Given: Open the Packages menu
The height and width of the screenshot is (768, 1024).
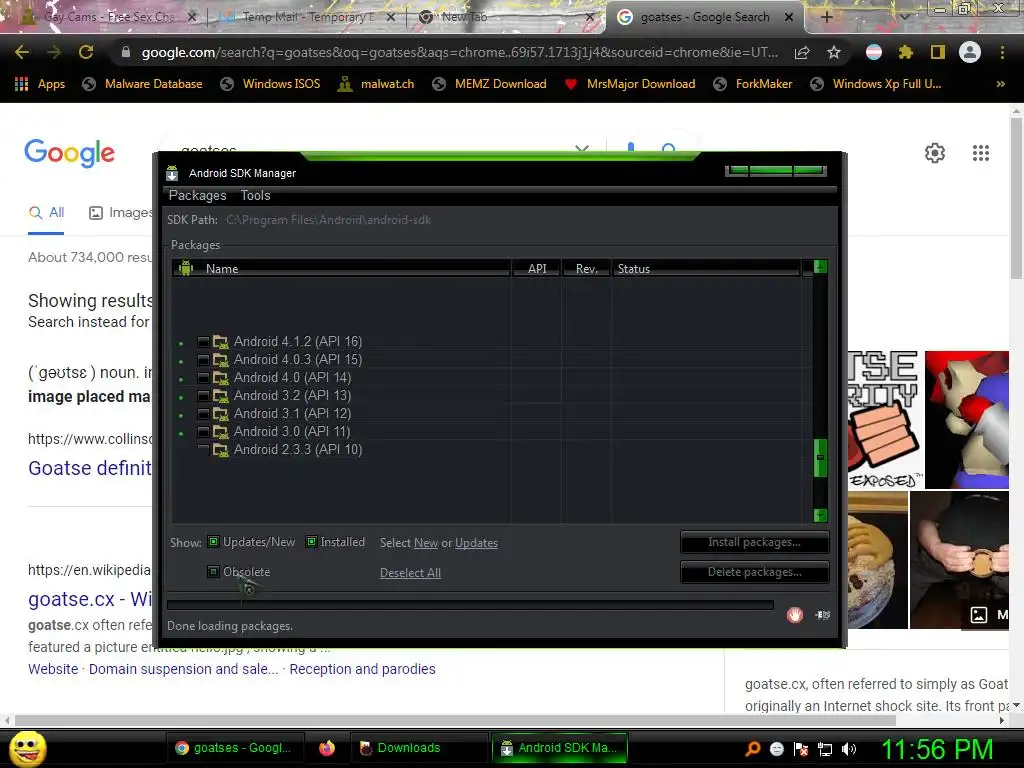Looking at the screenshot, I should pos(197,195).
